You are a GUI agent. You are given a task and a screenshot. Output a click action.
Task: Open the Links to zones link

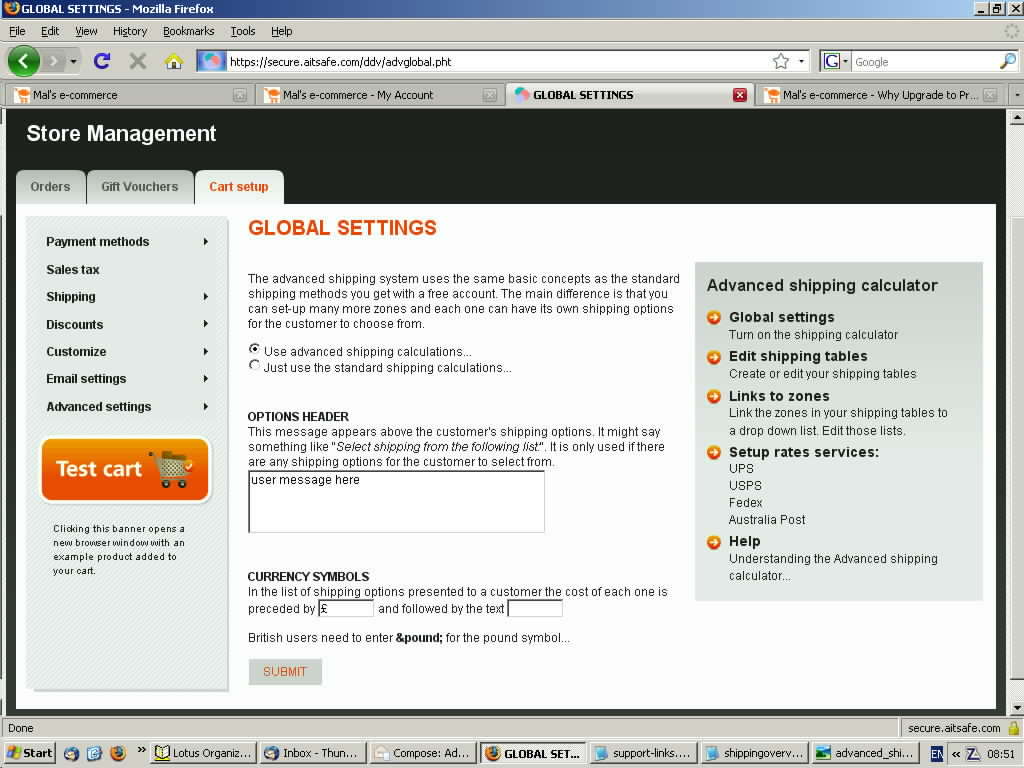779,396
